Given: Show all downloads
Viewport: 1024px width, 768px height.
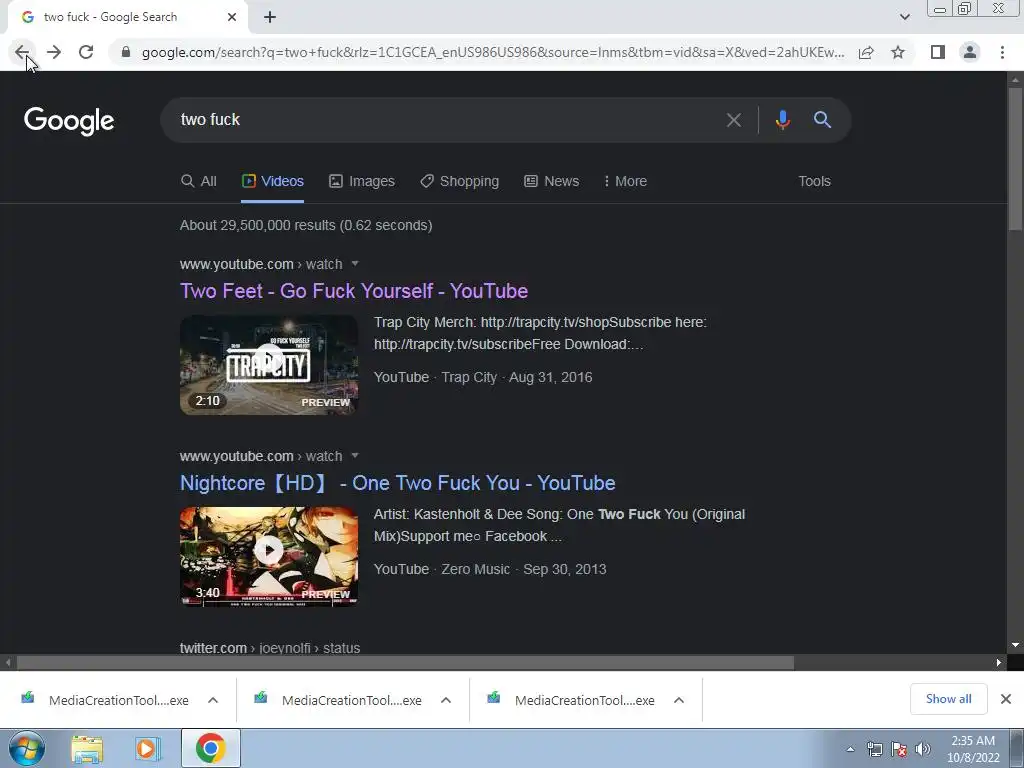Looking at the screenshot, I should click(948, 699).
